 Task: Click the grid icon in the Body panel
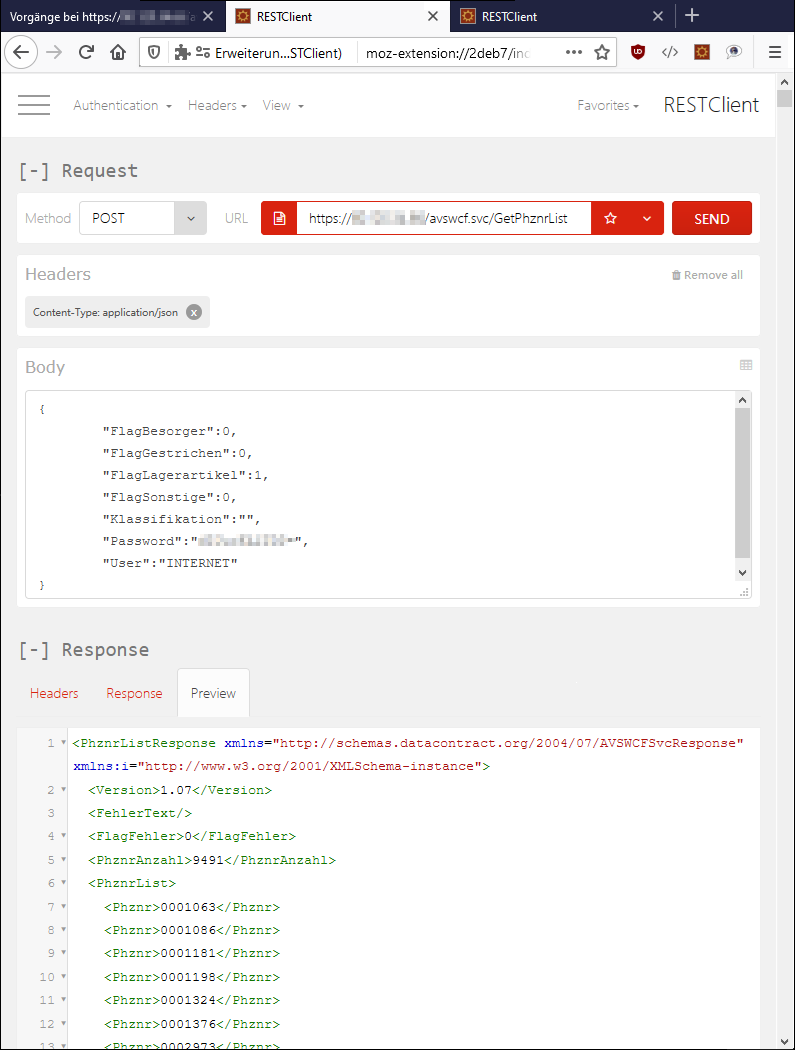(745, 364)
